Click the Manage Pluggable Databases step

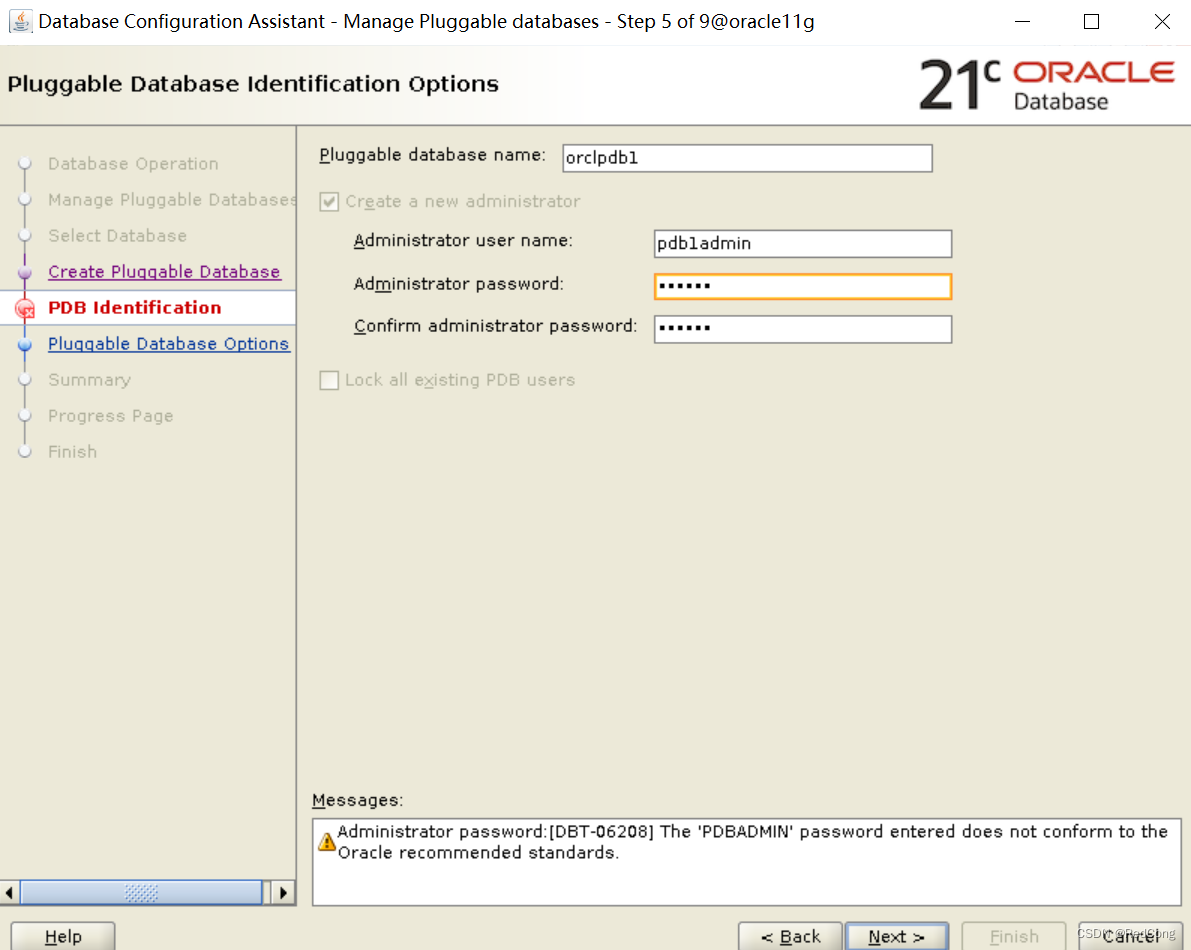pyautogui.click(x=172, y=200)
